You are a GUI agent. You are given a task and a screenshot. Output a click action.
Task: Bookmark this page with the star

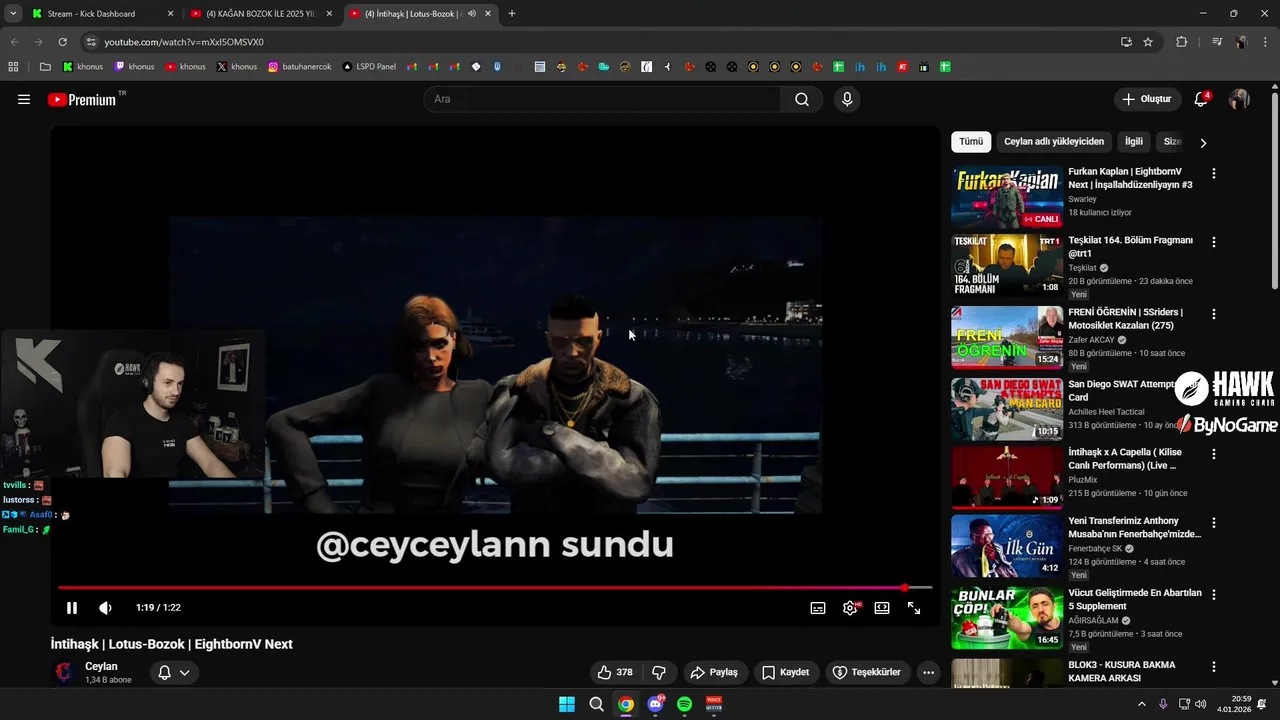1148,42
